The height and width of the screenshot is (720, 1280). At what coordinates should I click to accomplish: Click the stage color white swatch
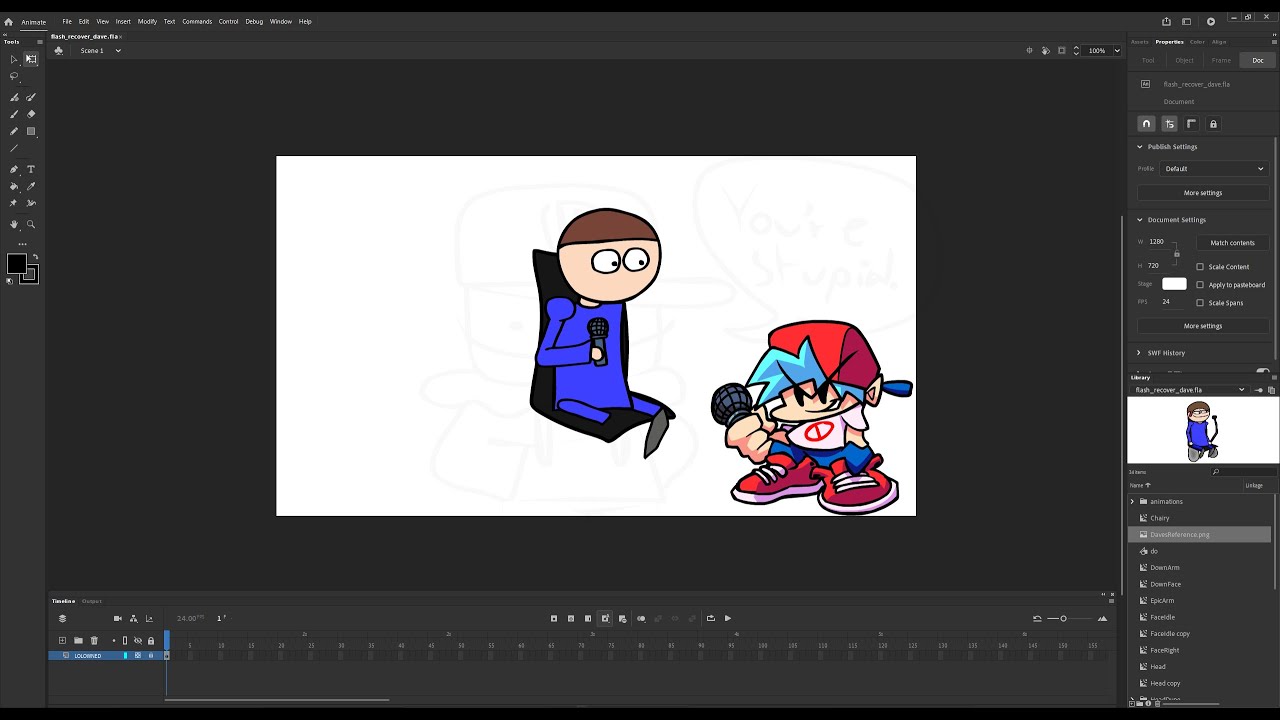1174,284
